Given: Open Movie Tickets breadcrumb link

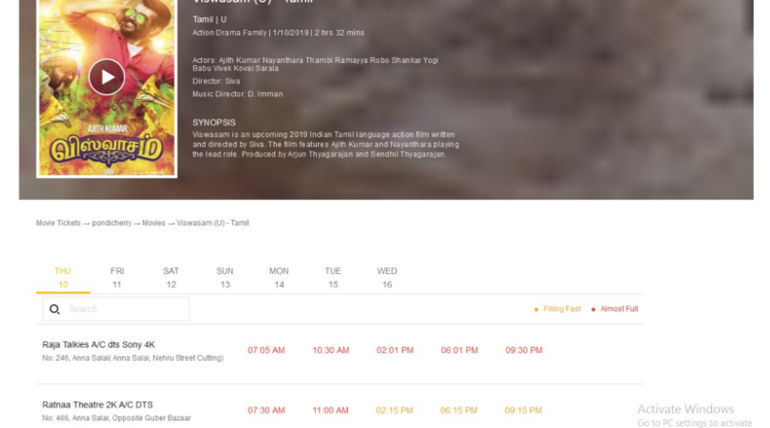Looking at the screenshot, I should [x=58, y=223].
